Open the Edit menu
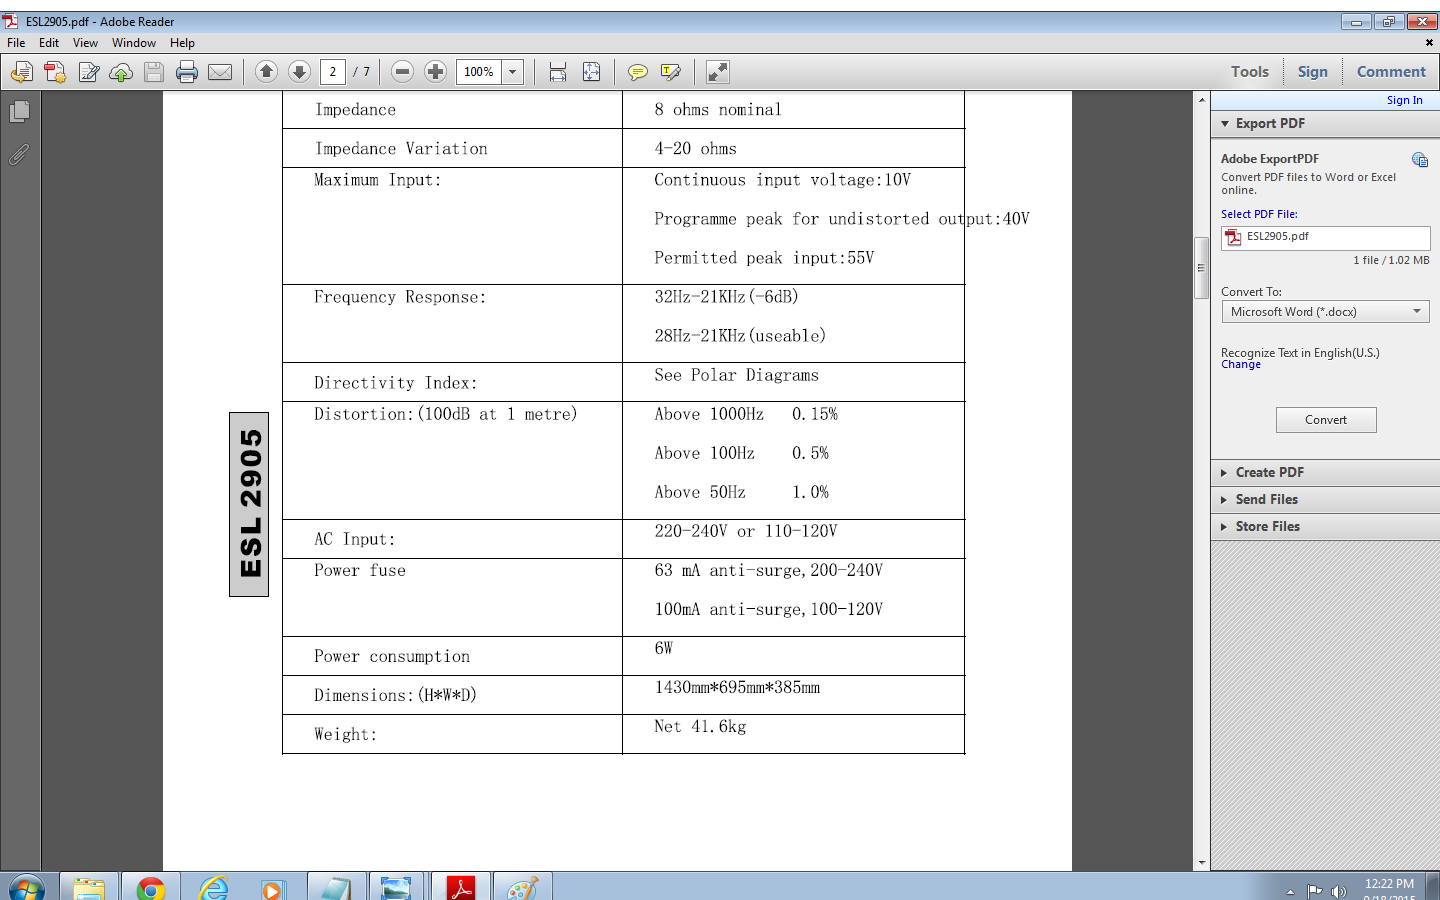This screenshot has width=1440, height=900. click(49, 43)
